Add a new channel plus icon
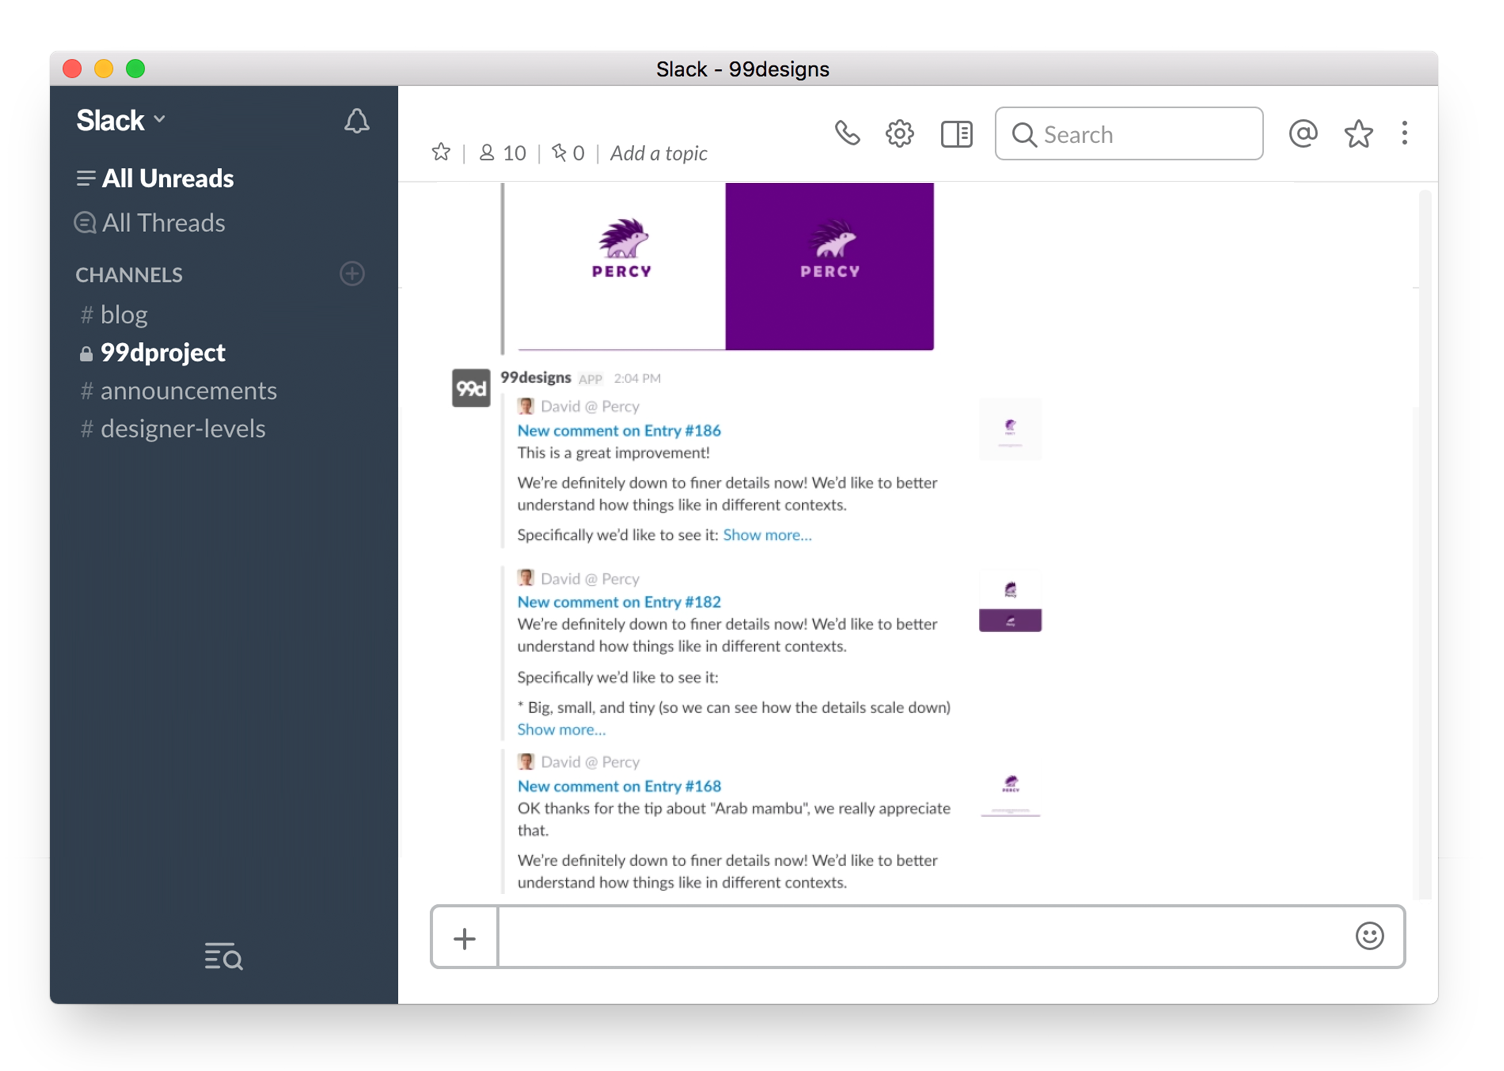1504x1071 pixels. 352,274
